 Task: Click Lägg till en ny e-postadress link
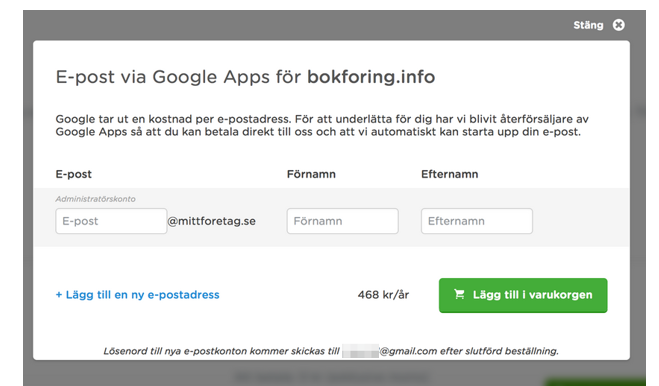137,295
